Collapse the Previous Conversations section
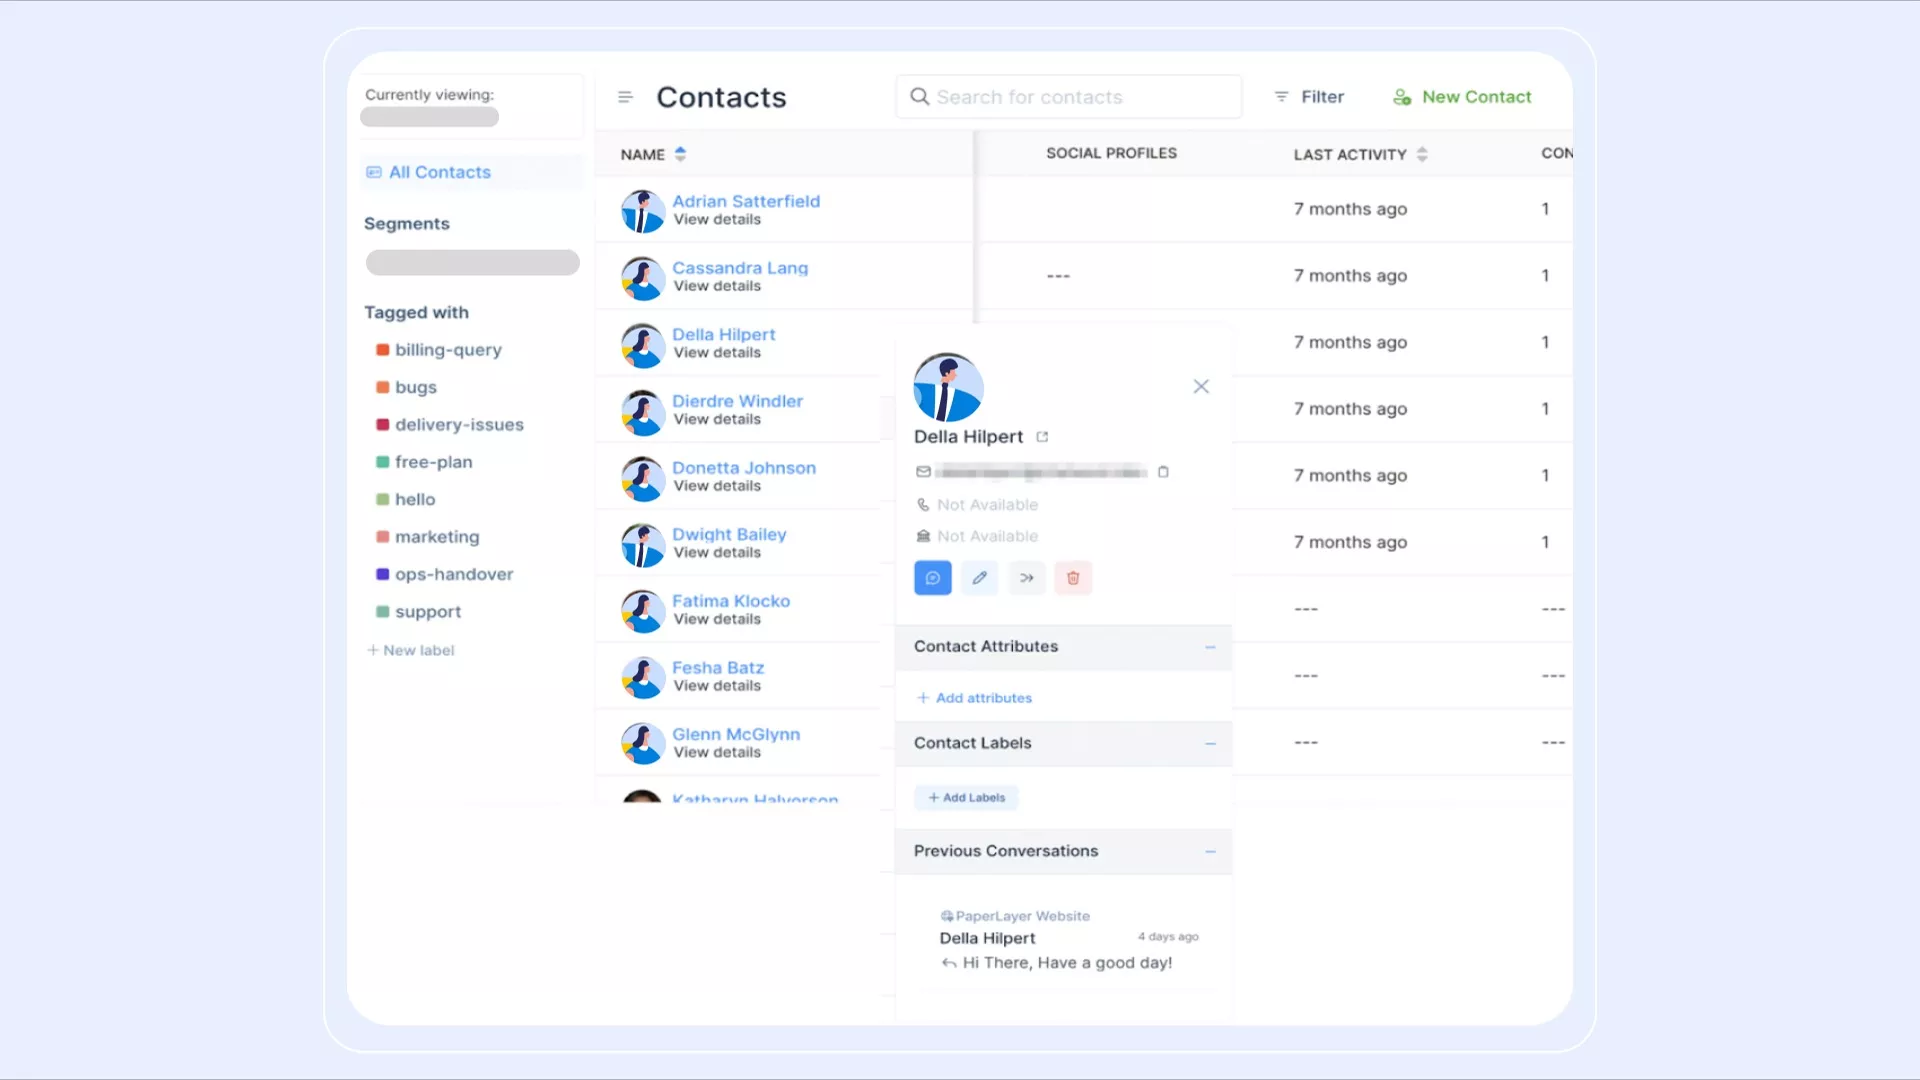The image size is (1920, 1080). [x=1210, y=852]
